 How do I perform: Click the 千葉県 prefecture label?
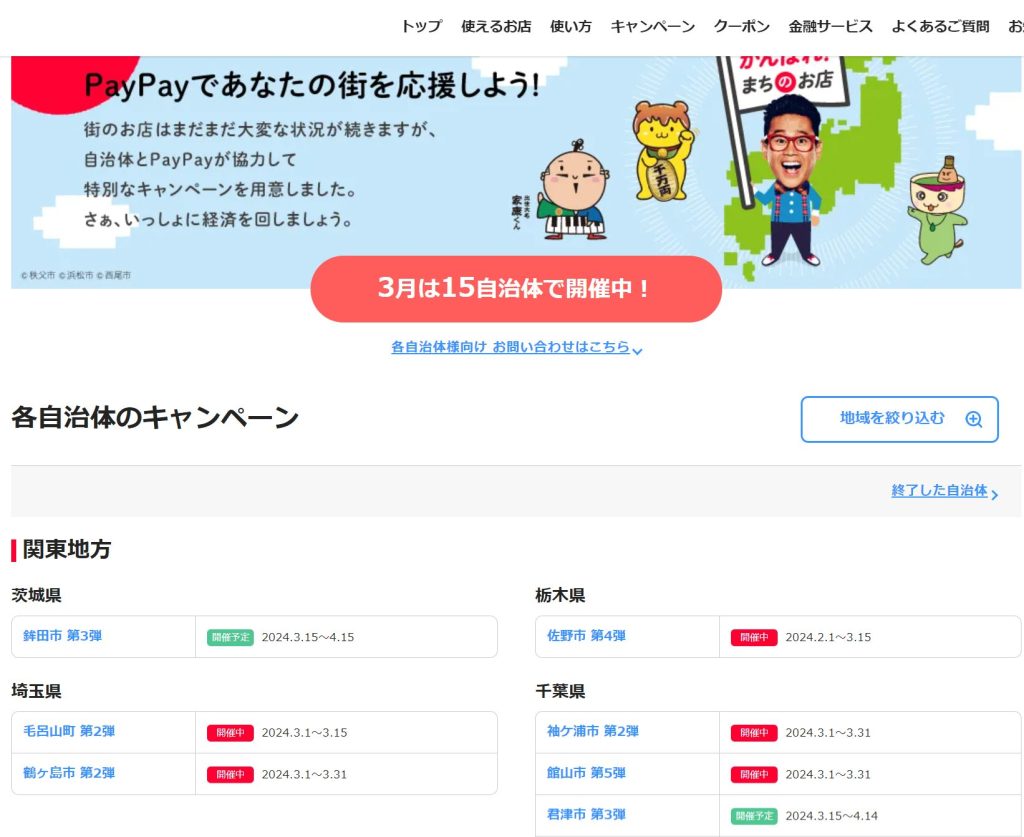click(x=560, y=691)
